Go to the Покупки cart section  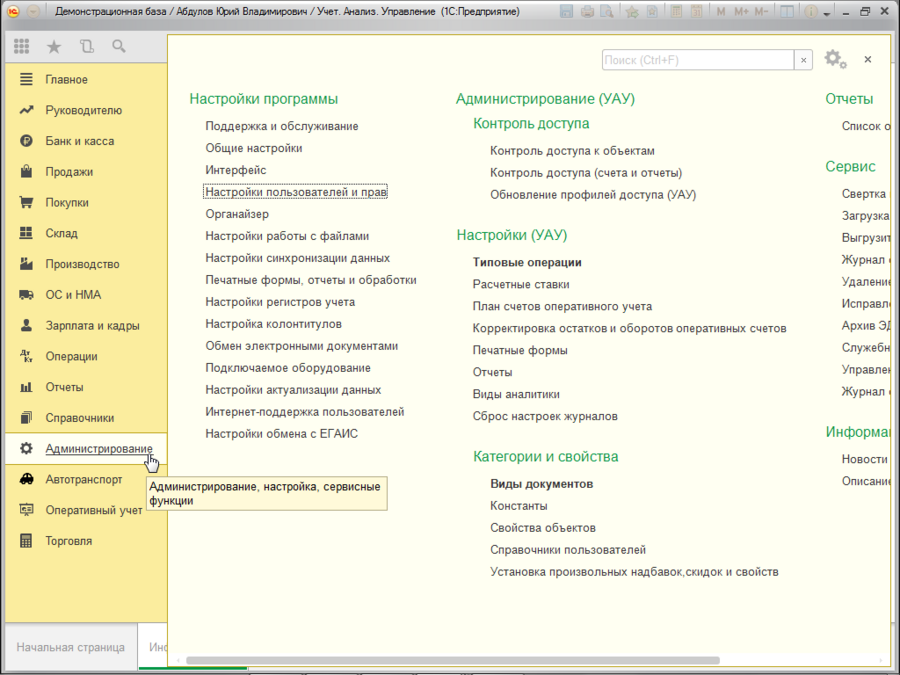[66, 202]
